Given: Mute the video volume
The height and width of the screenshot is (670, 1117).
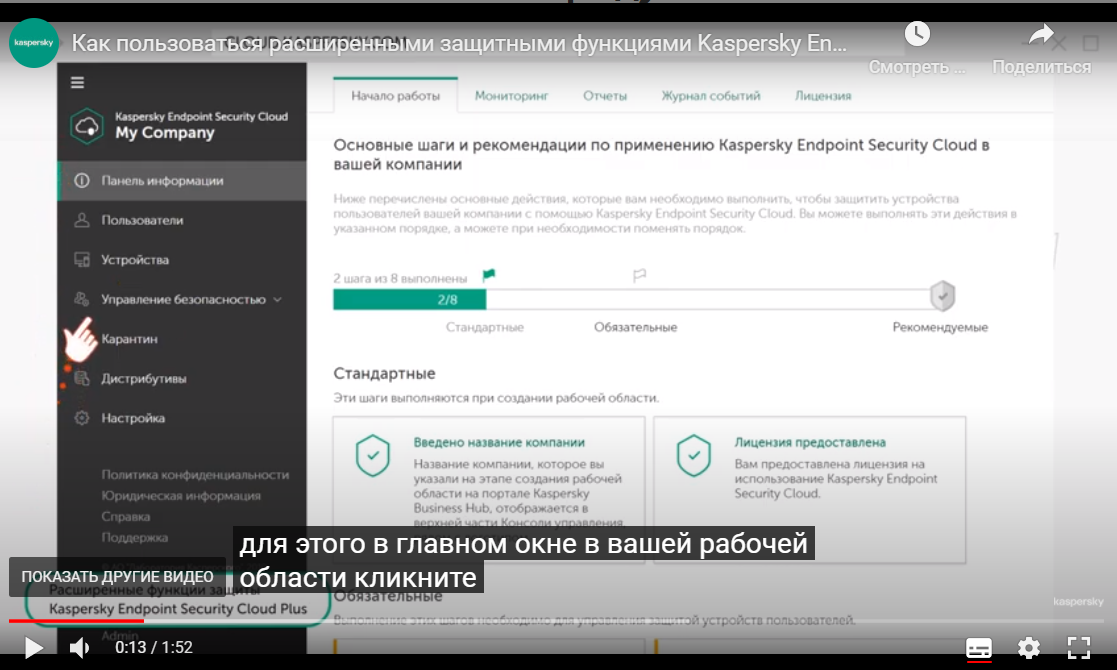Looking at the screenshot, I should coord(79,647).
